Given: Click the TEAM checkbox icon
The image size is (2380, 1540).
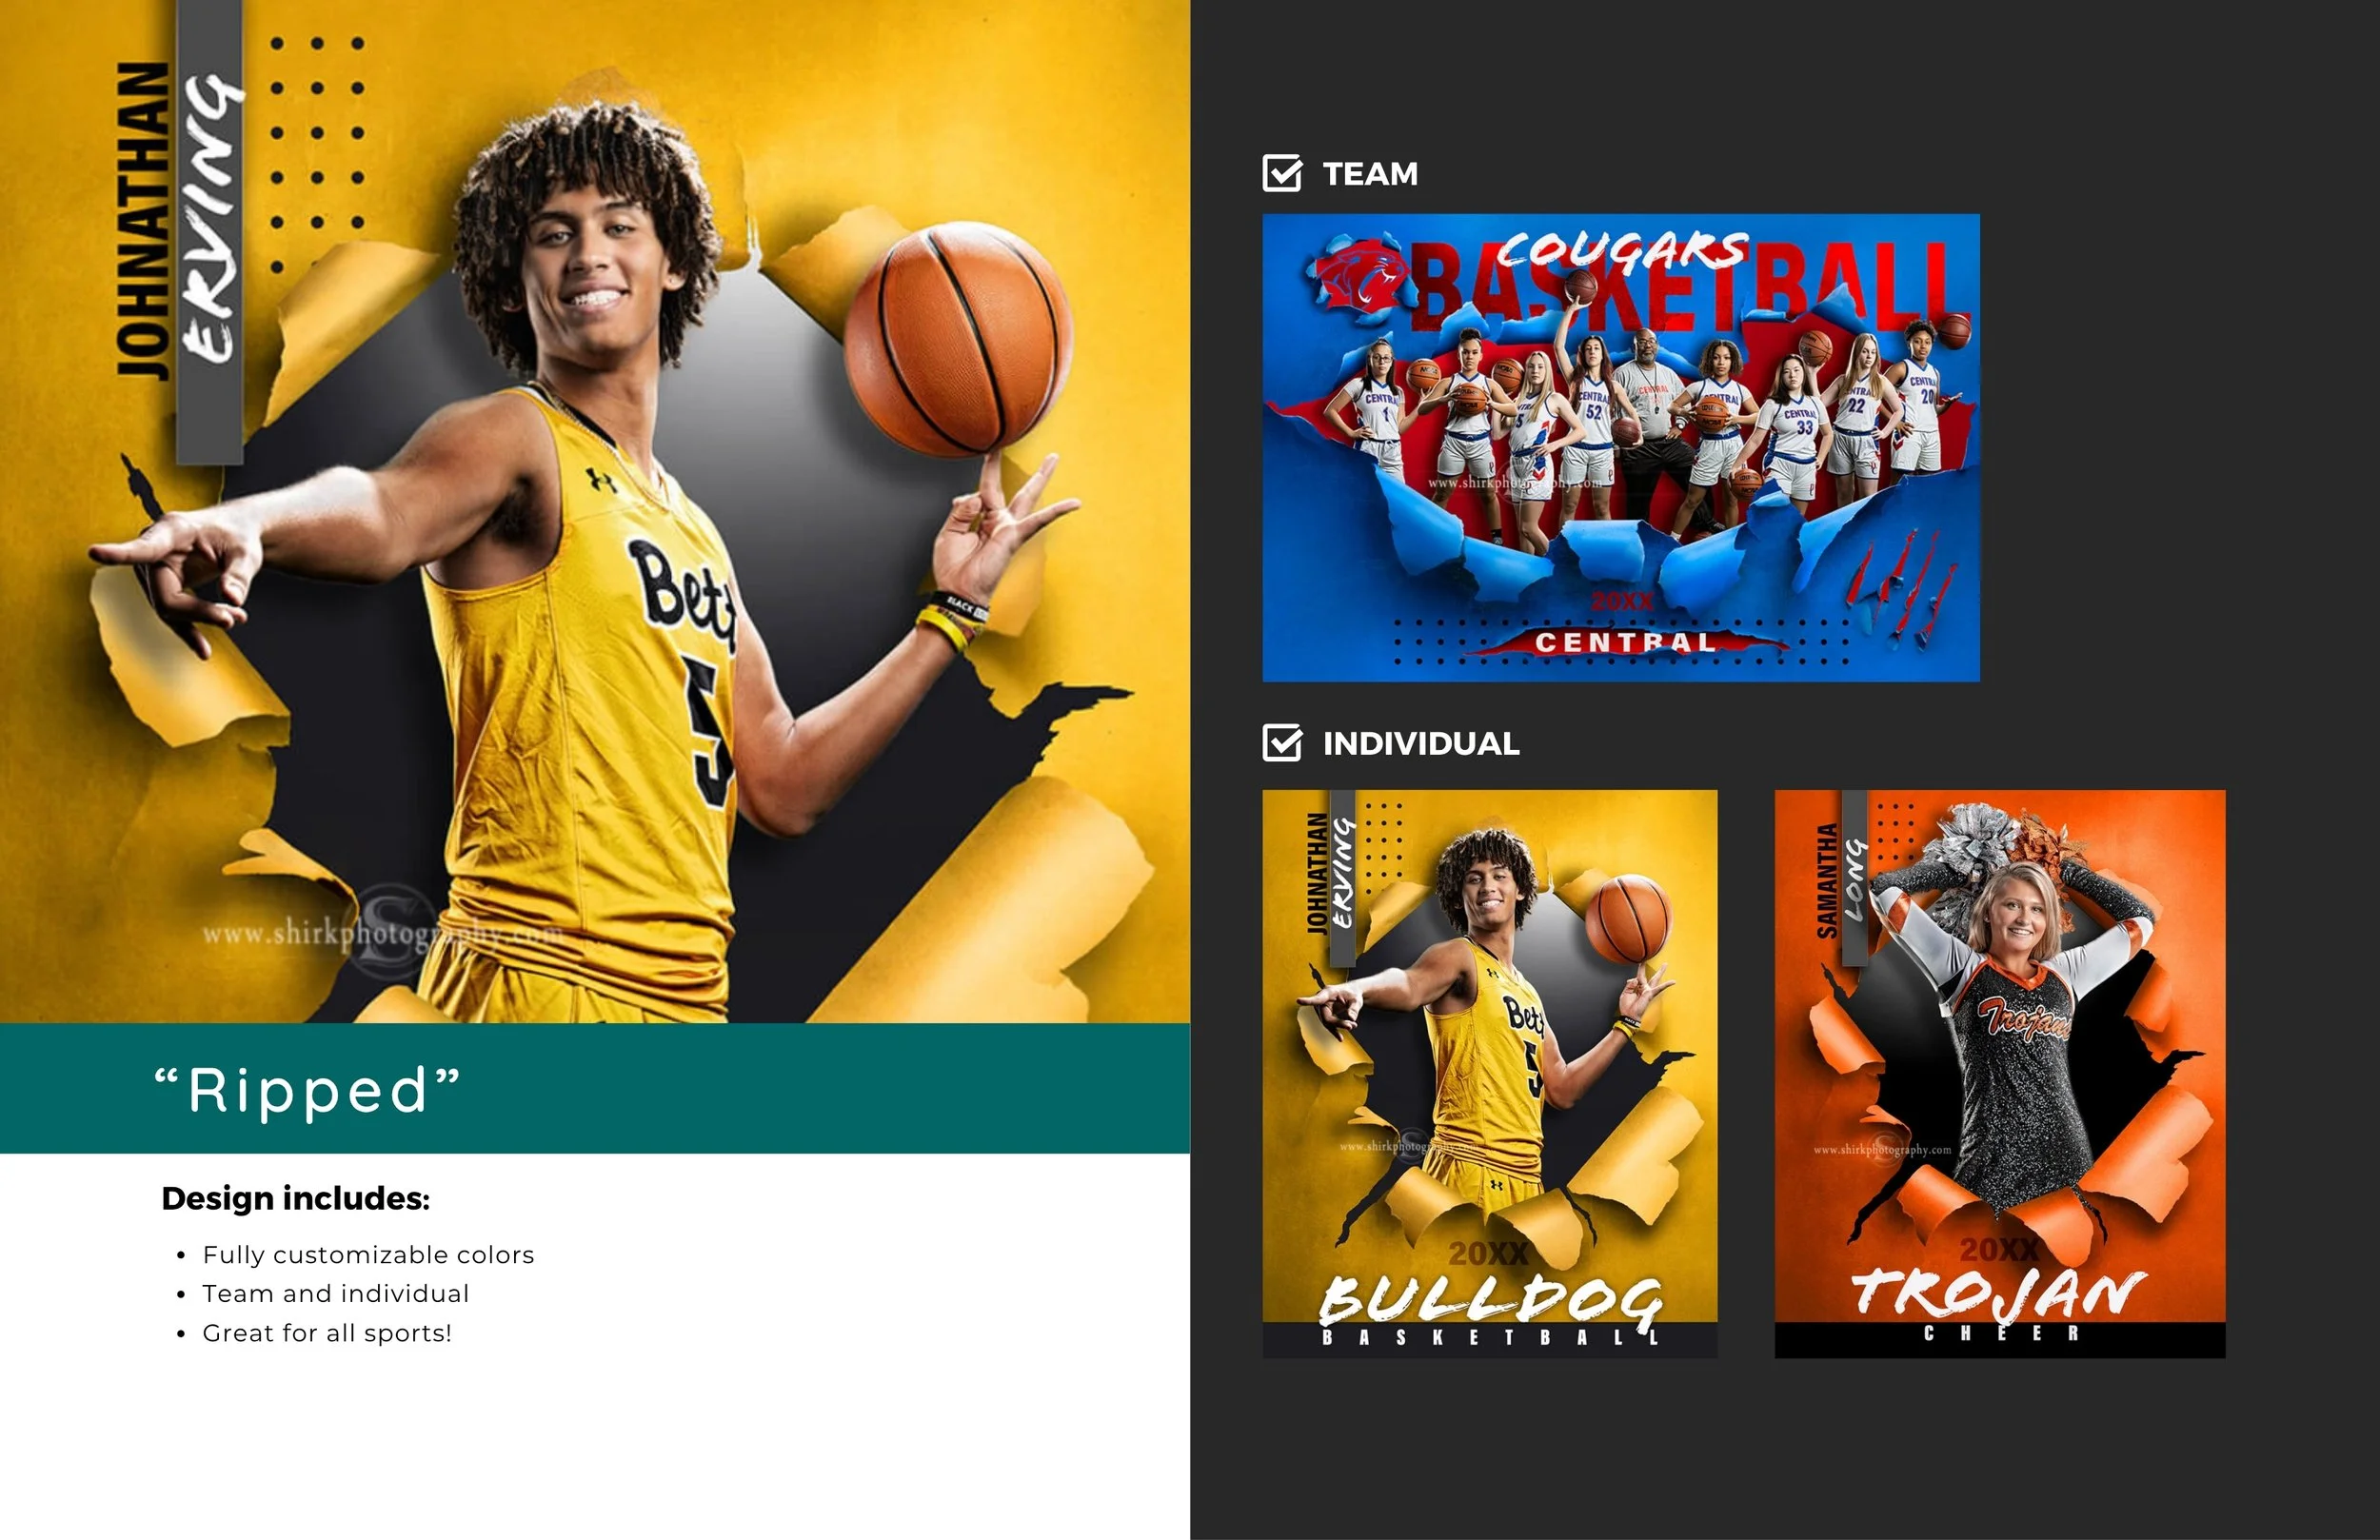Looking at the screenshot, I should pyautogui.click(x=1282, y=173).
